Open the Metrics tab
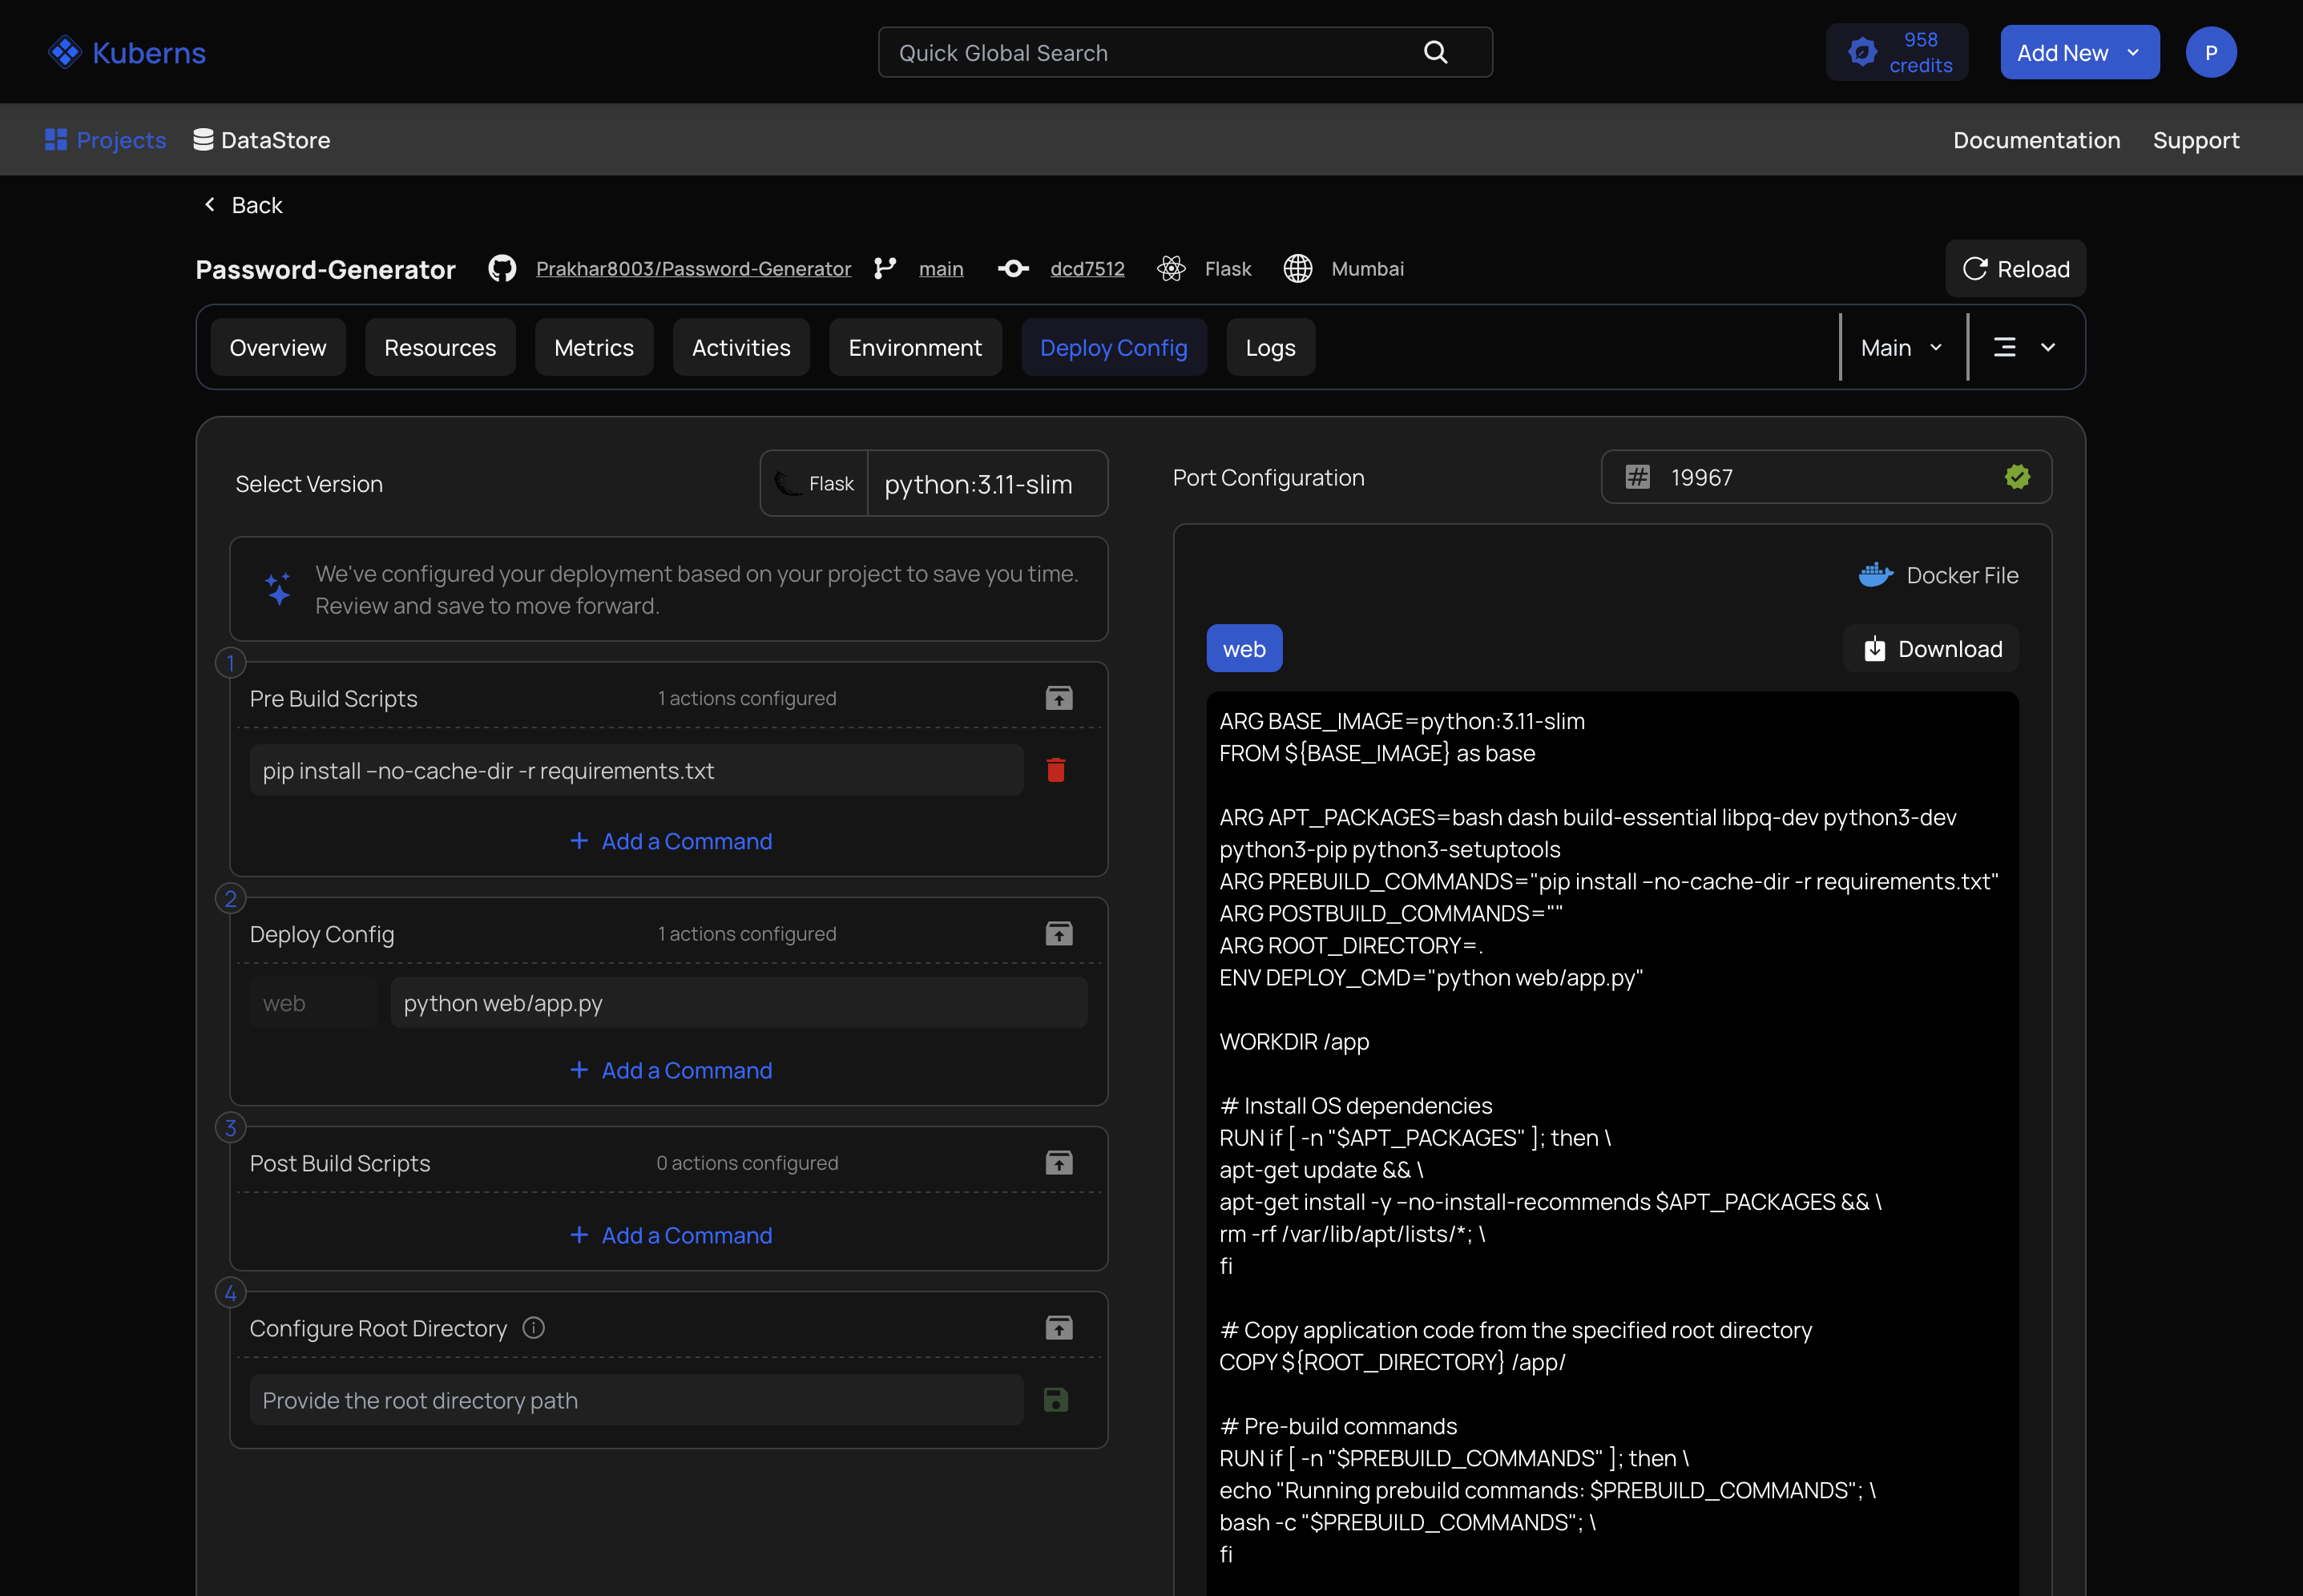The width and height of the screenshot is (2303, 1596). click(x=594, y=347)
